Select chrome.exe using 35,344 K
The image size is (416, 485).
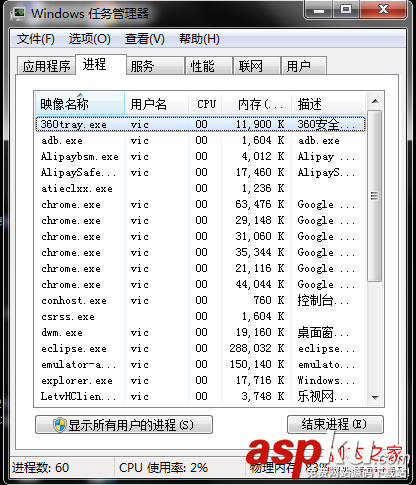pyautogui.click(x=200, y=252)
